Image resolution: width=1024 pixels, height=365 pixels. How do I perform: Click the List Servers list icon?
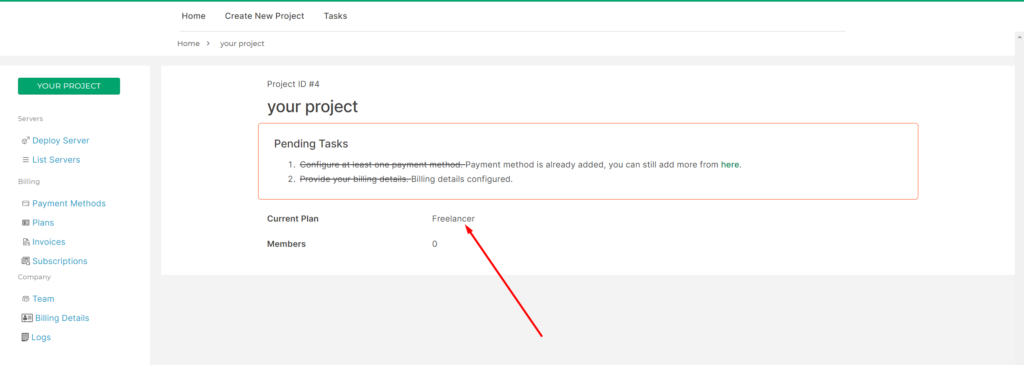(x=25, y=160)
